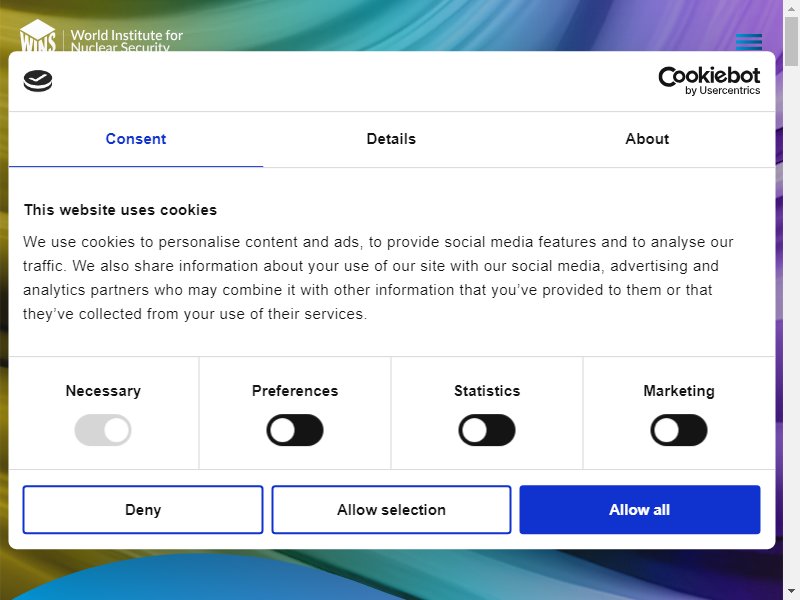The image size is (800, 600).
Task: Switch to the Consent tab
Action: pos(136,139)
